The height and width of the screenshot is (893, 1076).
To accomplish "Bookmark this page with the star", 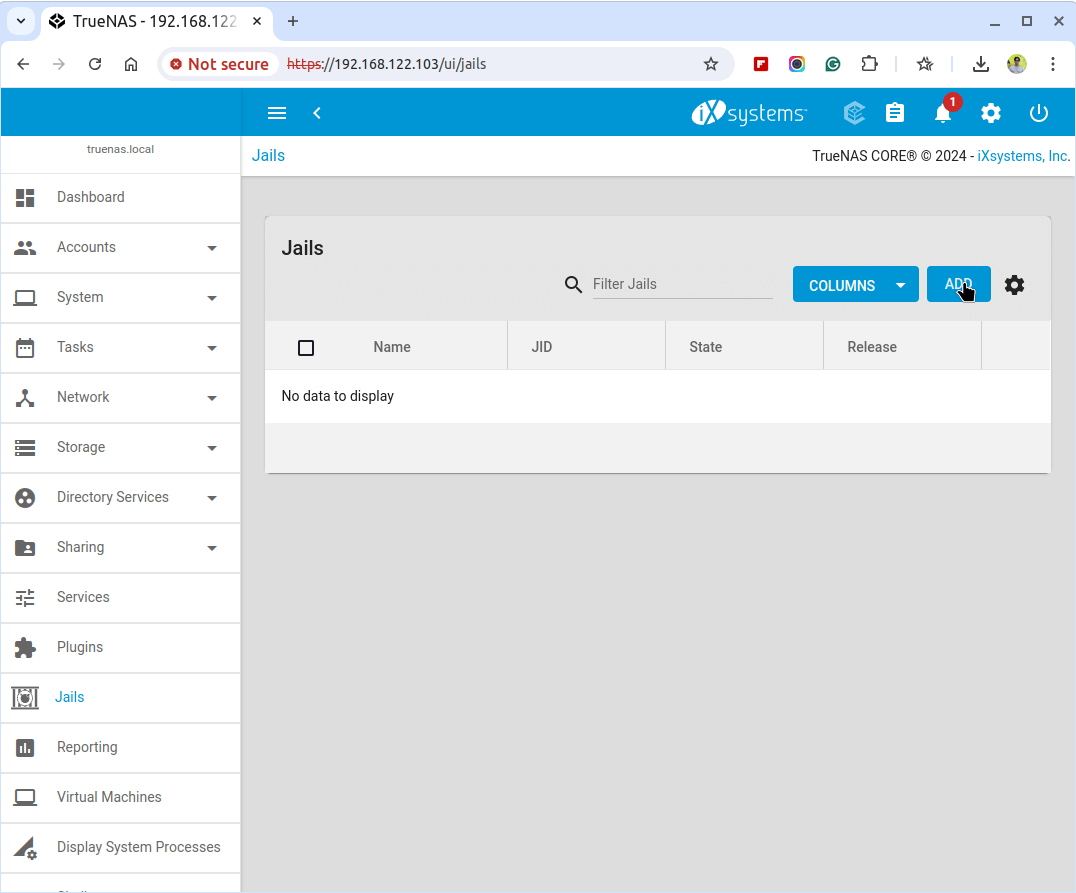I will [711, 64].
